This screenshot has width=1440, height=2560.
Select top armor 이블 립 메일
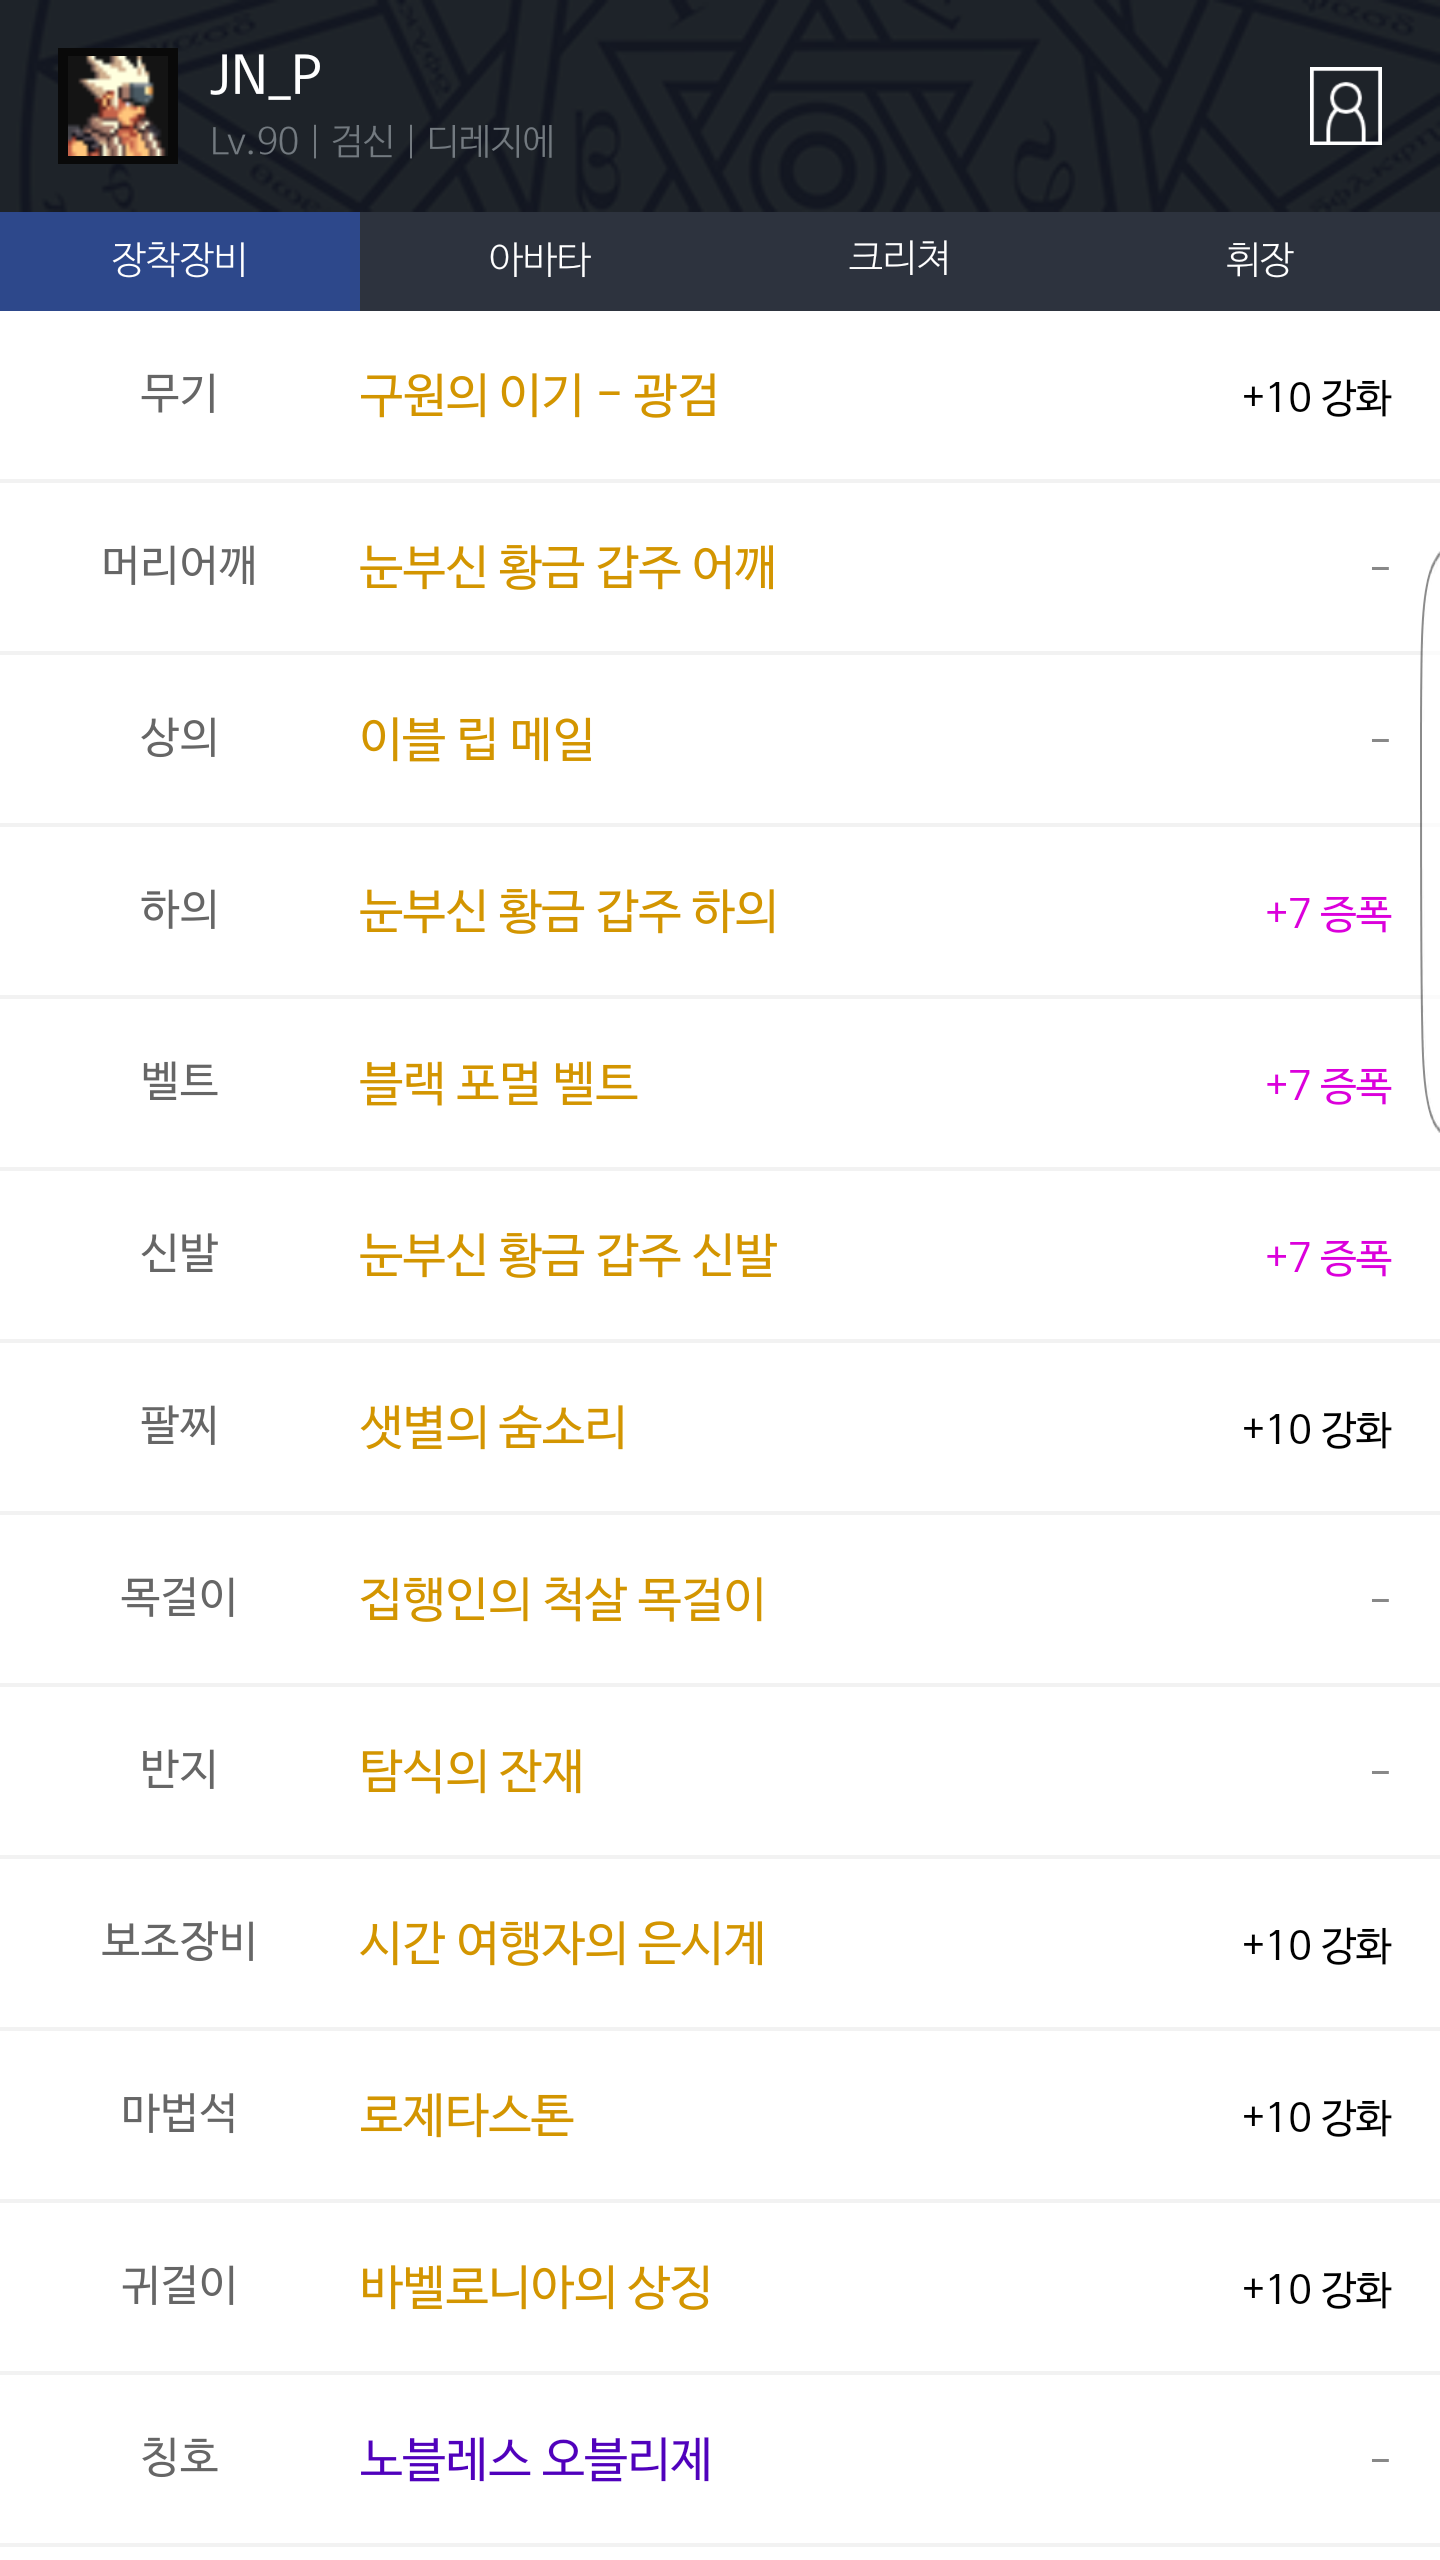[x=477, y=739]
